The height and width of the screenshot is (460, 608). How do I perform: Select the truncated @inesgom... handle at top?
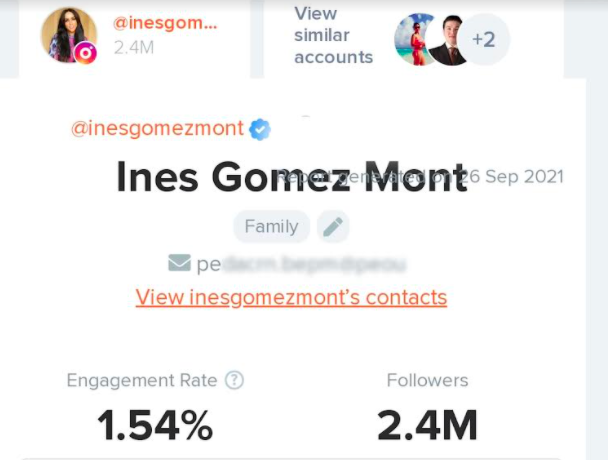click(x=164, y=22)
